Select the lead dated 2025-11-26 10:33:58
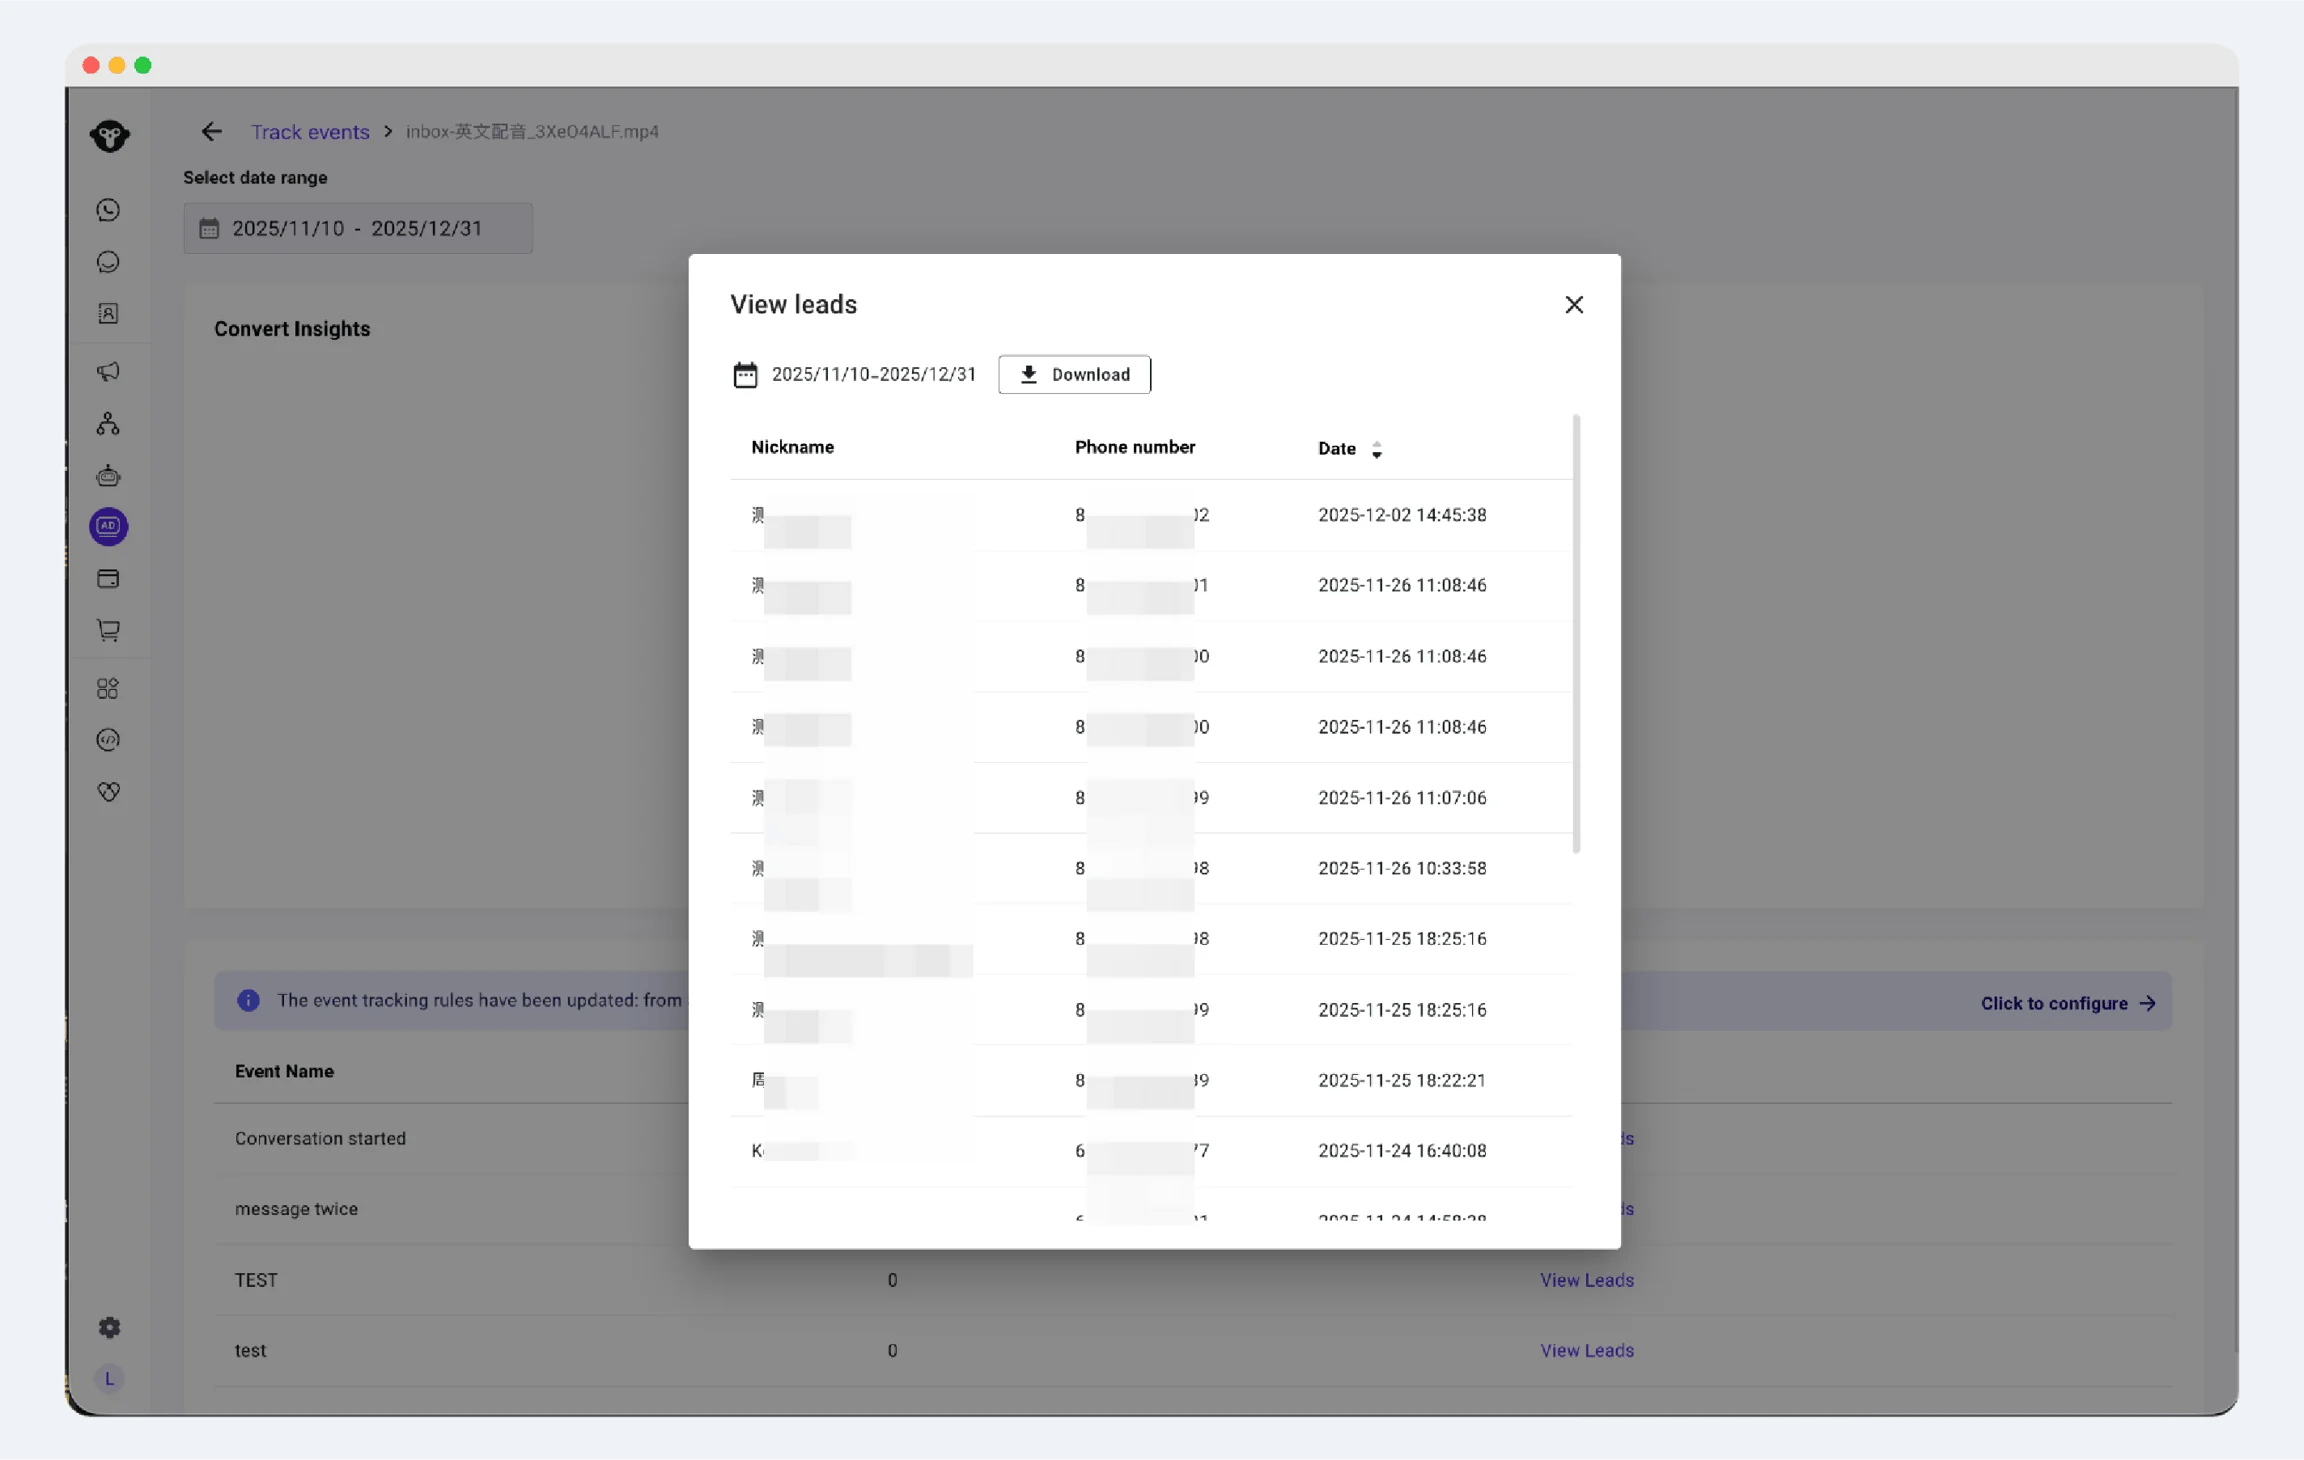The width and height of the screenshot is (2304, 1460). pos(1151,868)
